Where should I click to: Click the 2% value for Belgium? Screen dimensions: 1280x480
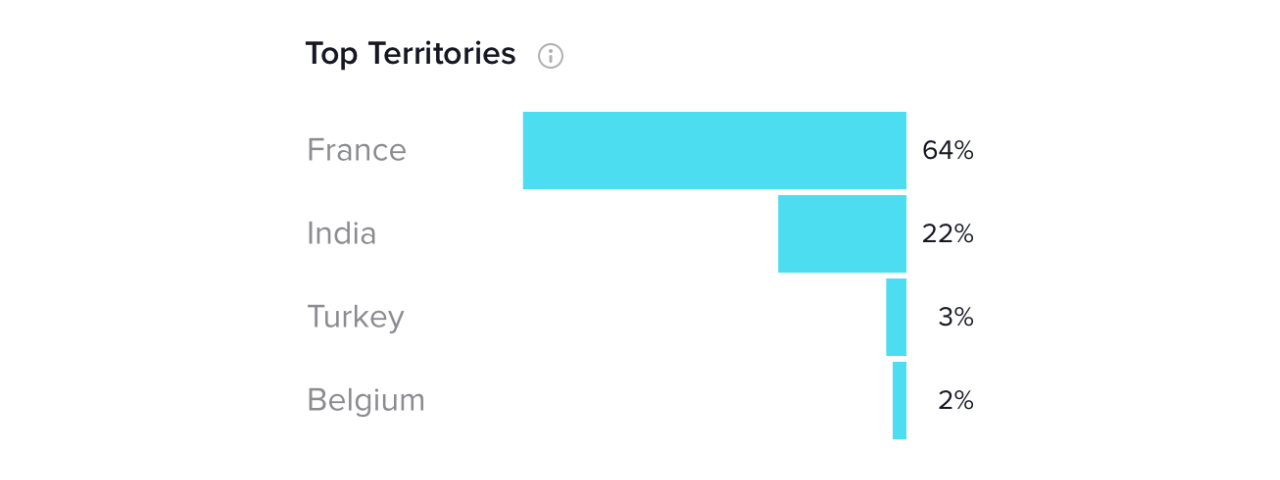(956, 401)
